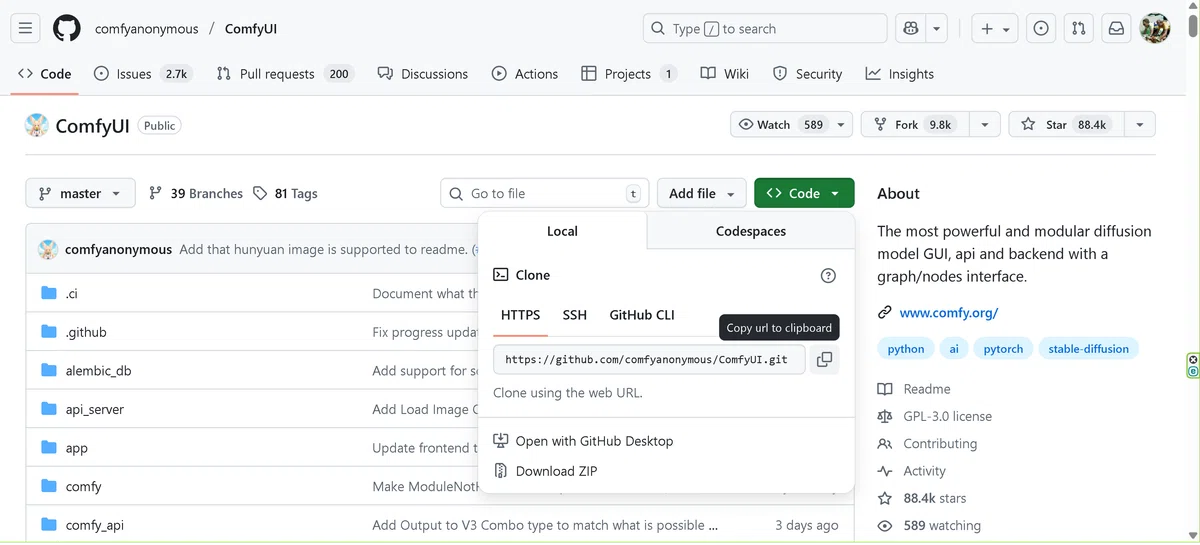Visit the www.comfy.org link

click(949, 313)
